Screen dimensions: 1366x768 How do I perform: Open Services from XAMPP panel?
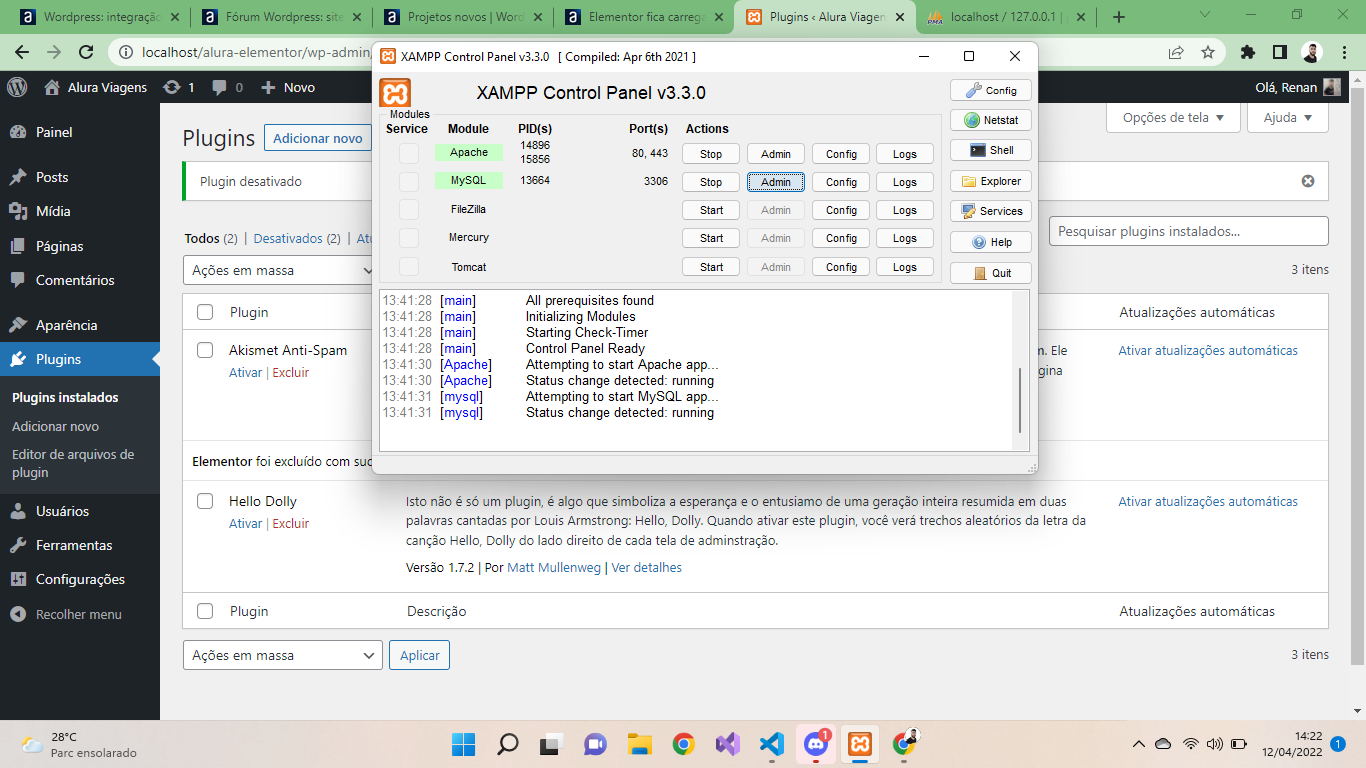pos(991,211)
